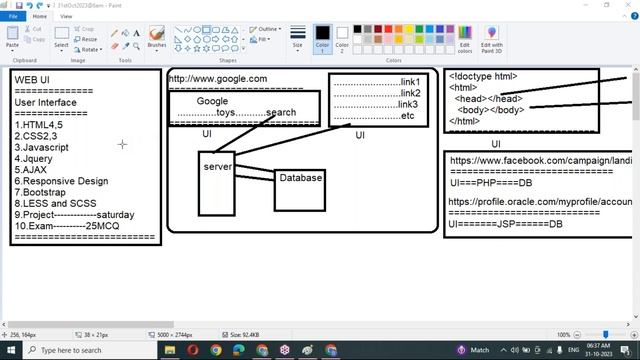
Task: Select Color 1 foreground box
Action: [322, 39]
